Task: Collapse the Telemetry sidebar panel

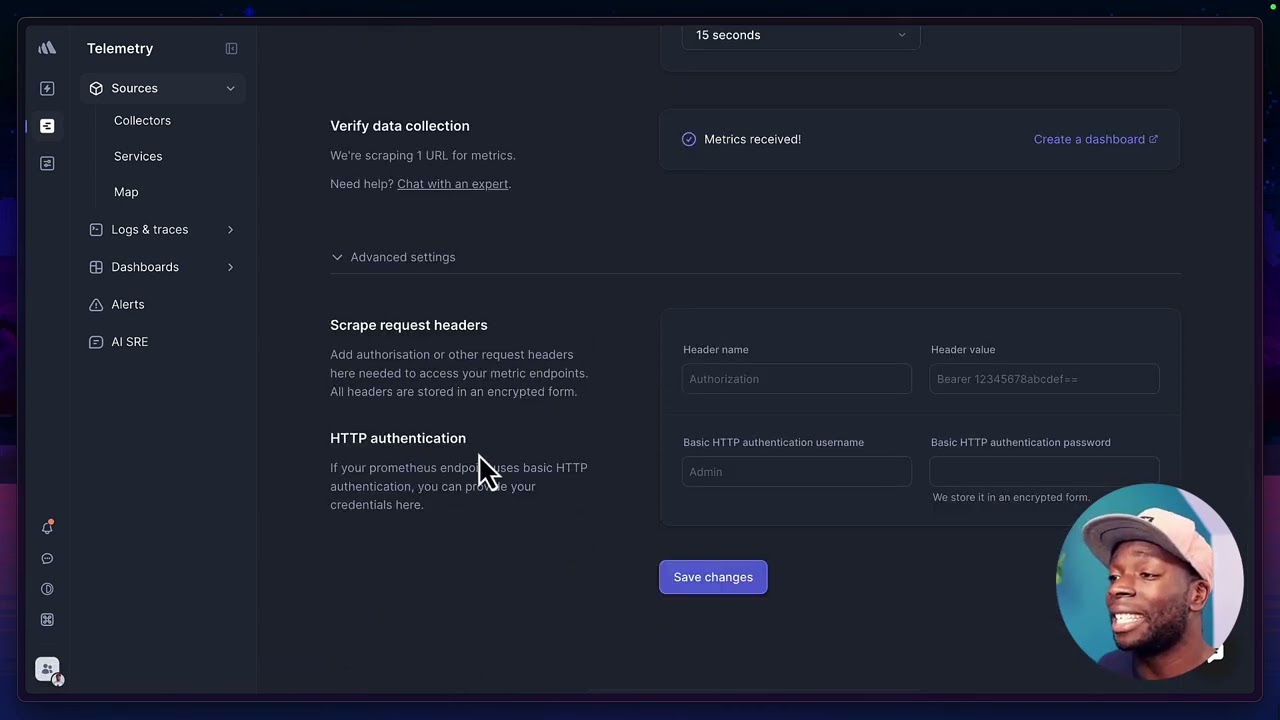Action: 231,49
